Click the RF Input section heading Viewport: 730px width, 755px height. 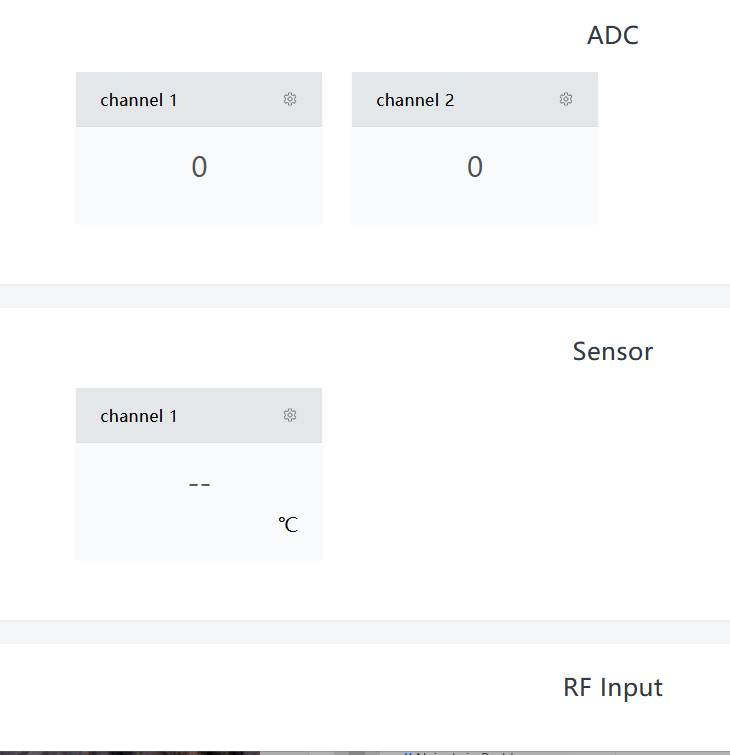612,688
